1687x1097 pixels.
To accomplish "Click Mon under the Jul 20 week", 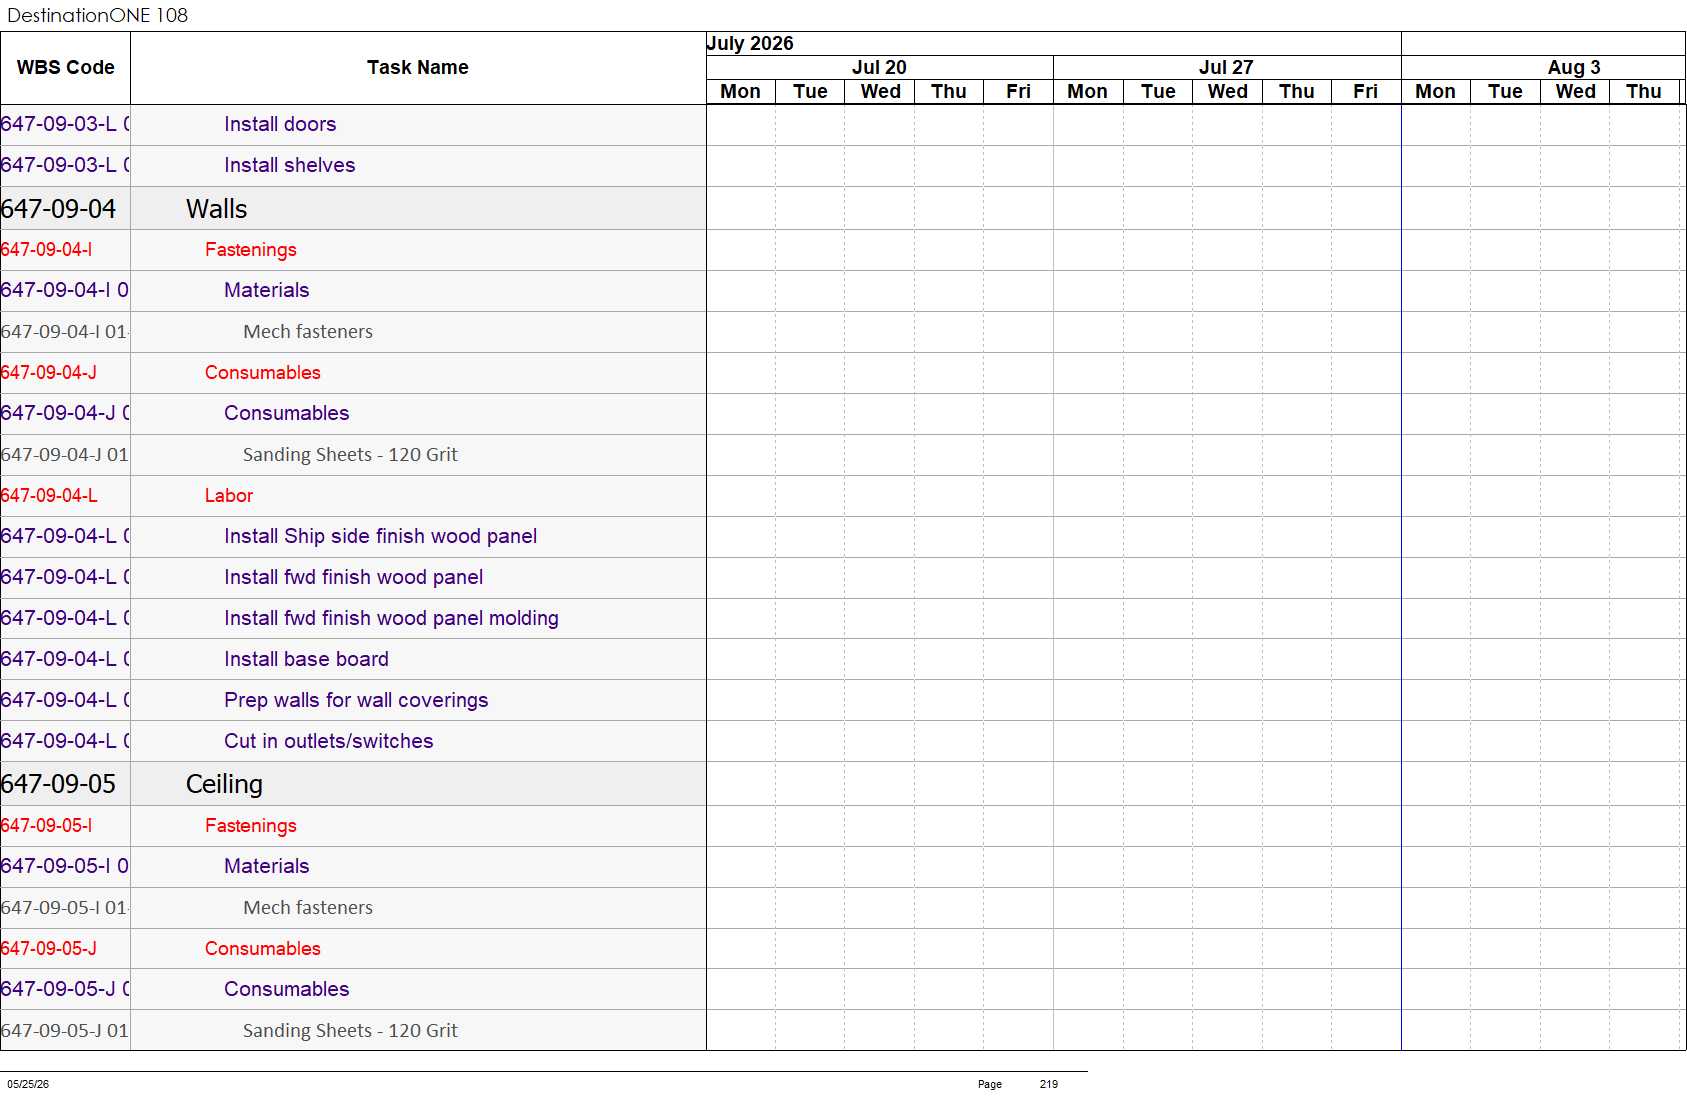I will (x=740, y=91).
